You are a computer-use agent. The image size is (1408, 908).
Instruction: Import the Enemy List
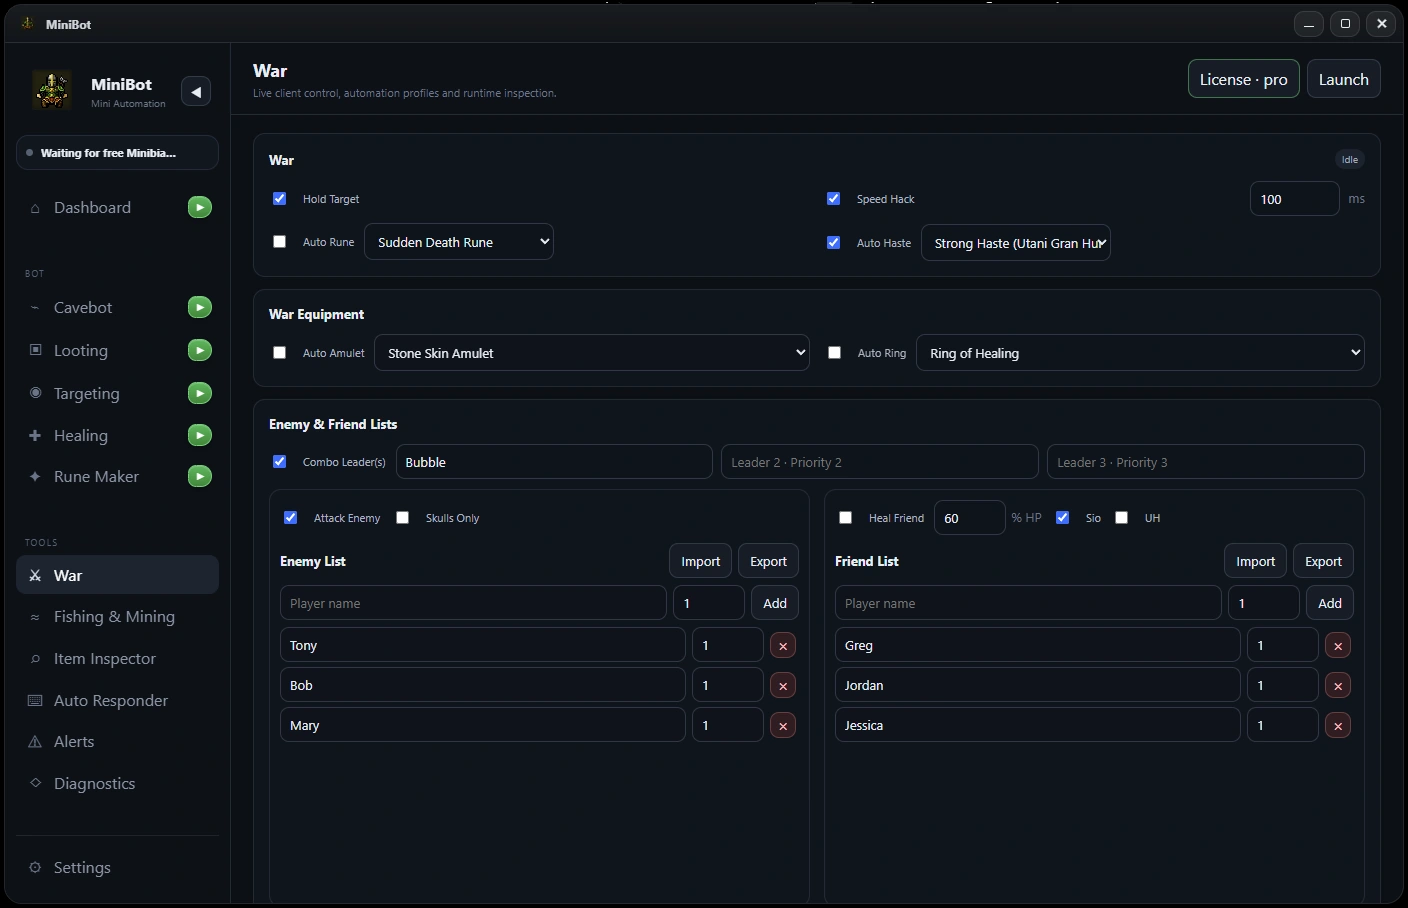[701, 562]
